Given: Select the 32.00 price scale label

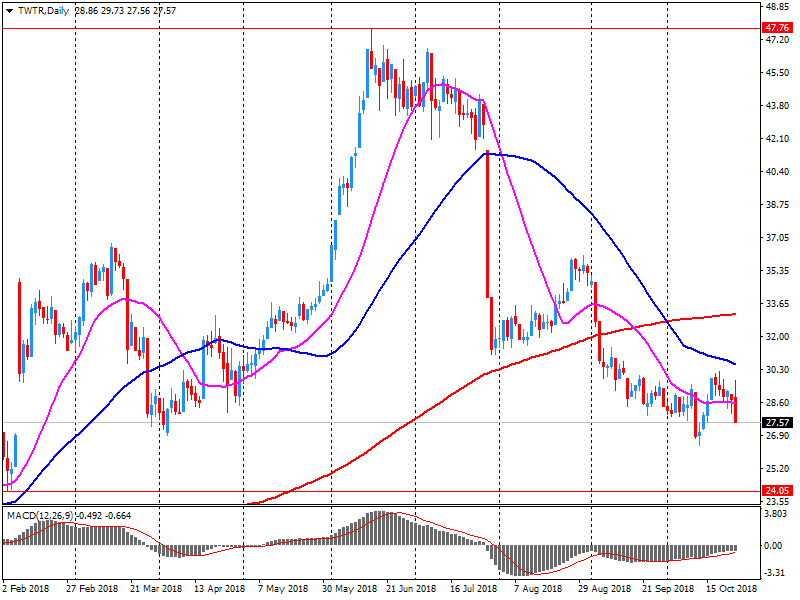Looking at the screenshot, I should (x=777, y=337).
